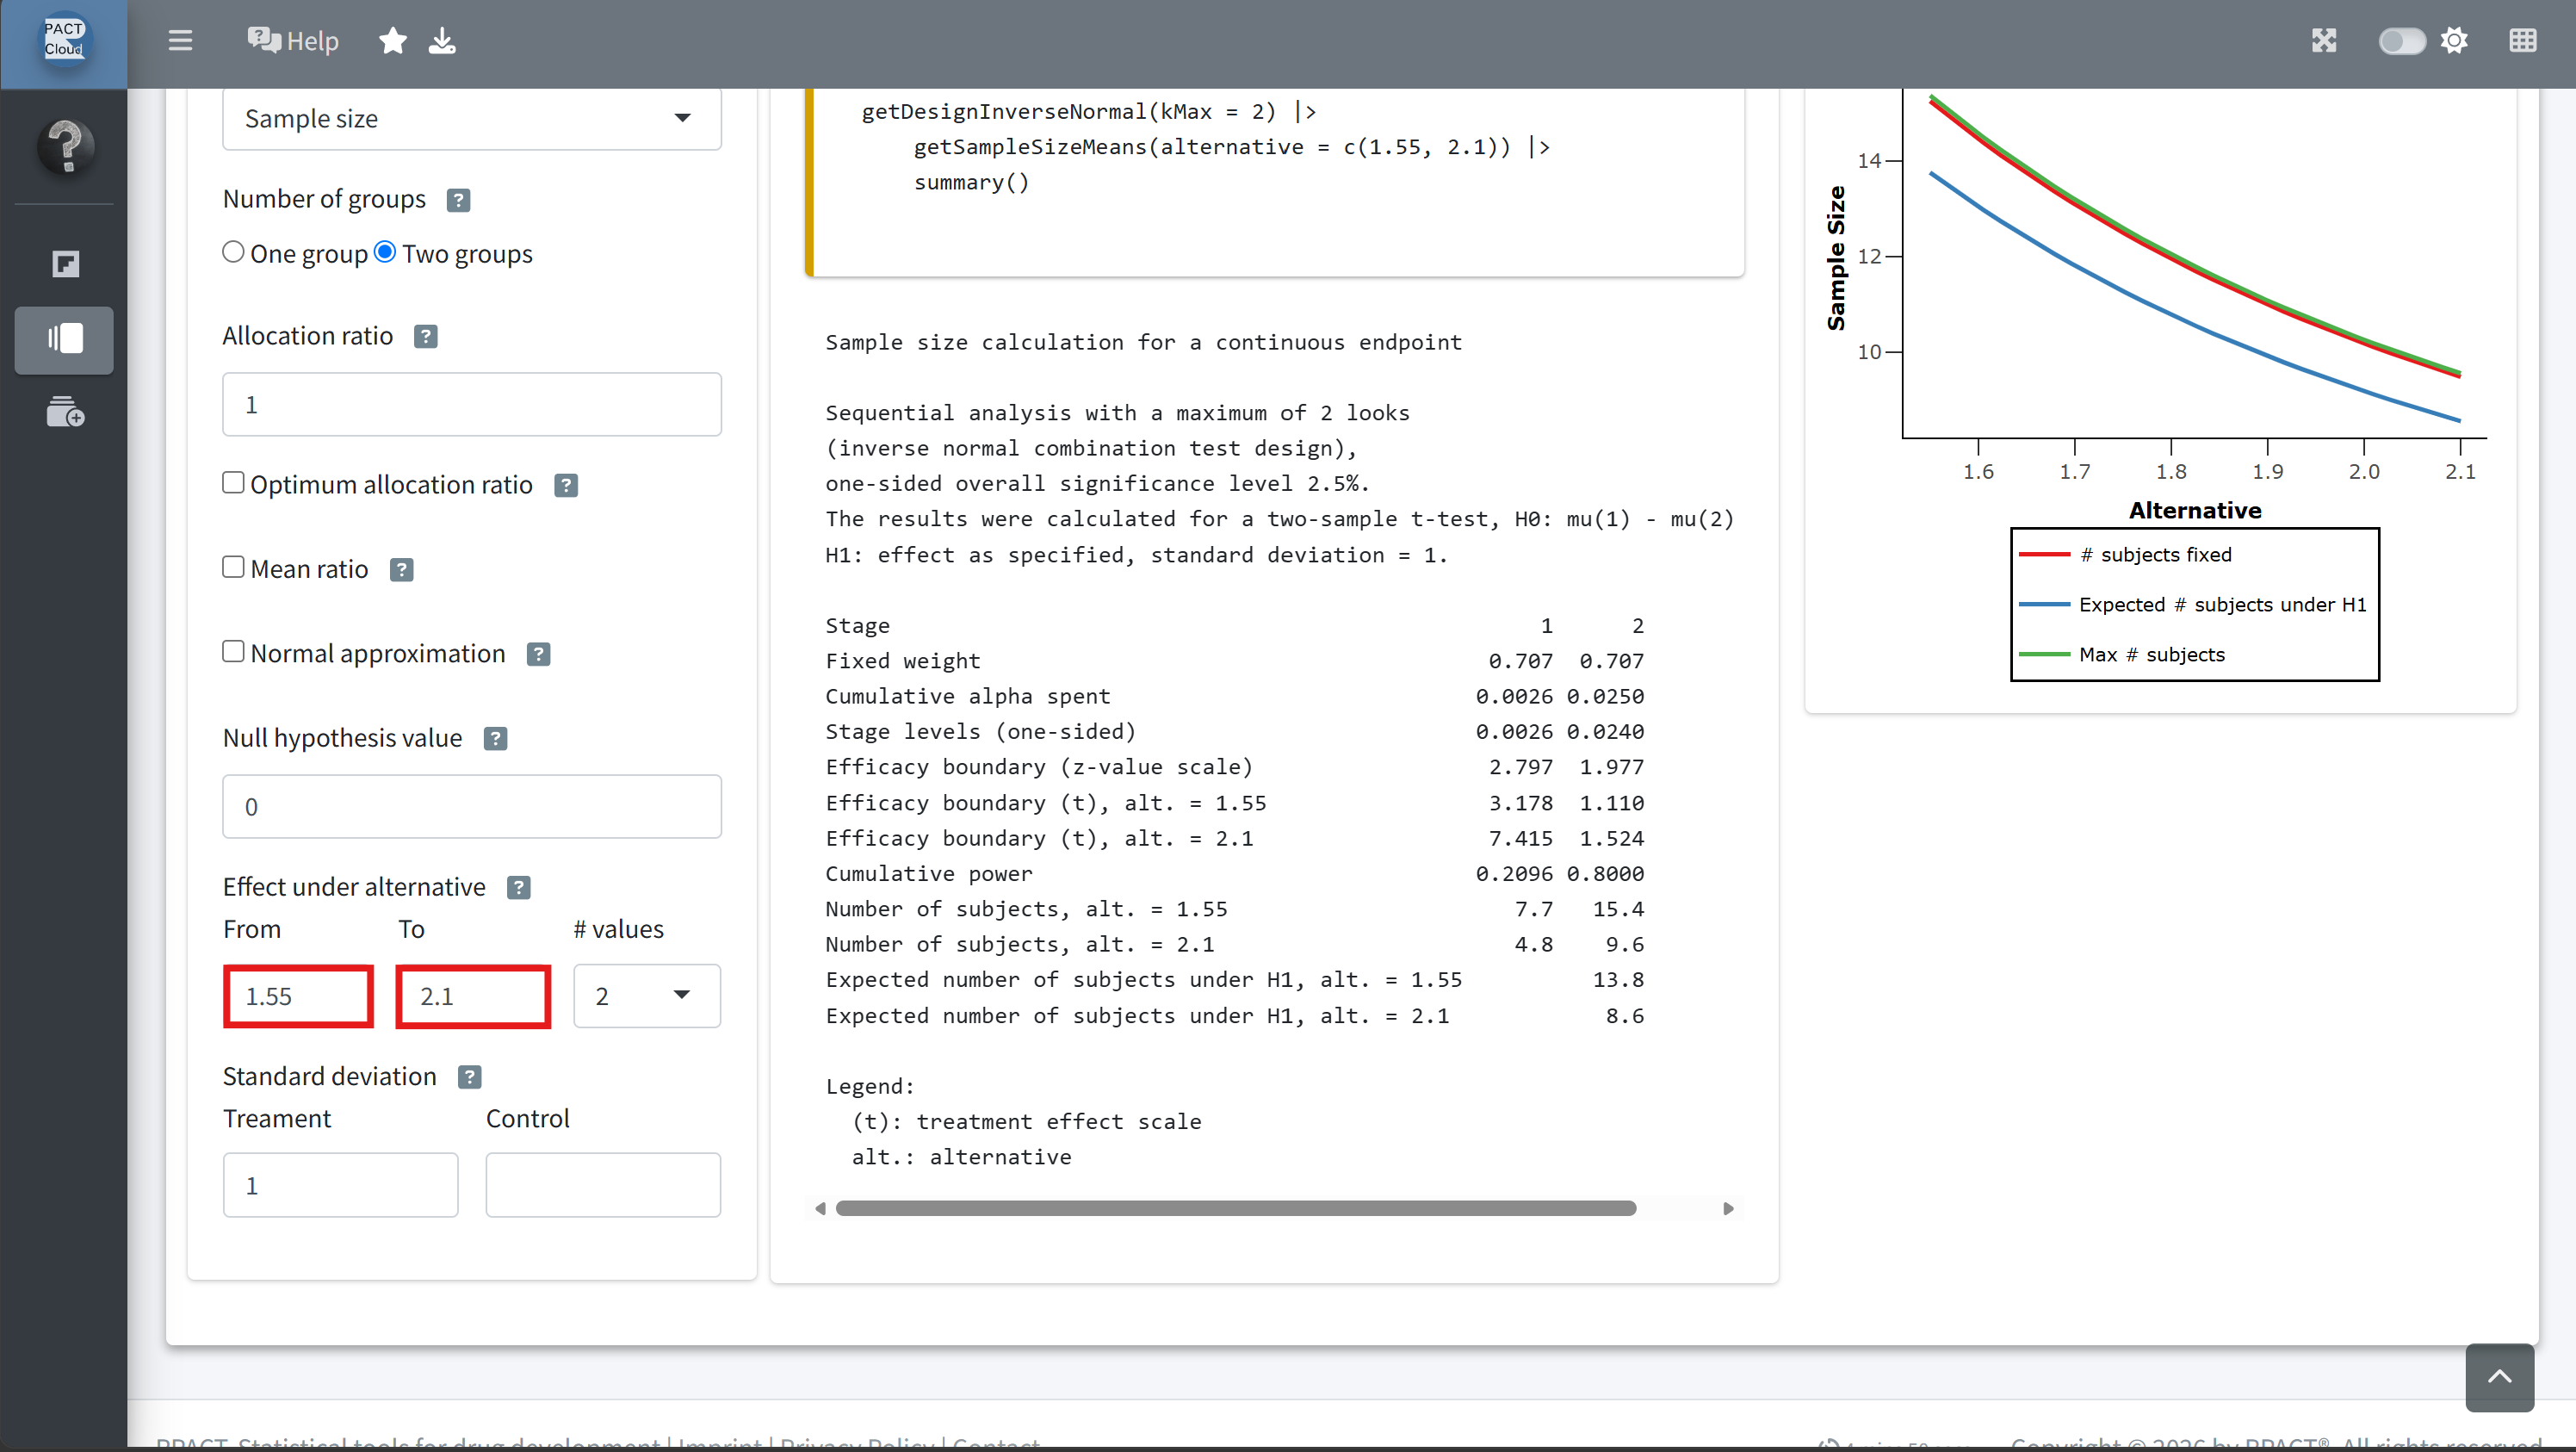Open the design page sidebar icon
Screen dimensions: 2576x1452
point(65,264)
